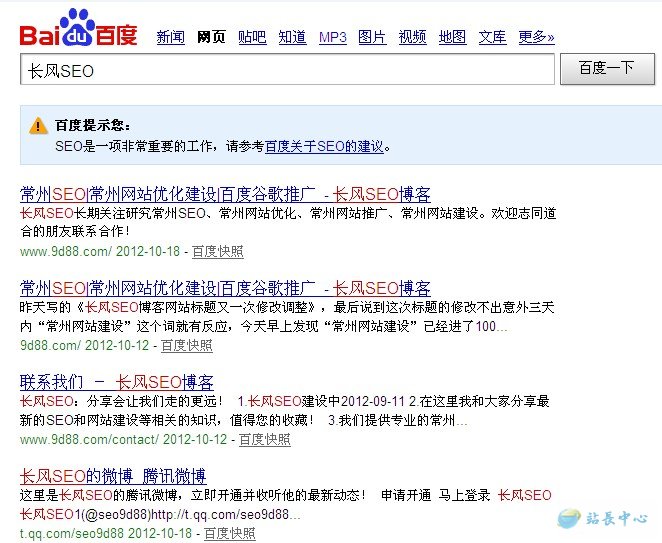The image size is (662, 543).
Task: Open 百度快照 for www.9d88.com/contact/
Action: click(x=265, y=440)
